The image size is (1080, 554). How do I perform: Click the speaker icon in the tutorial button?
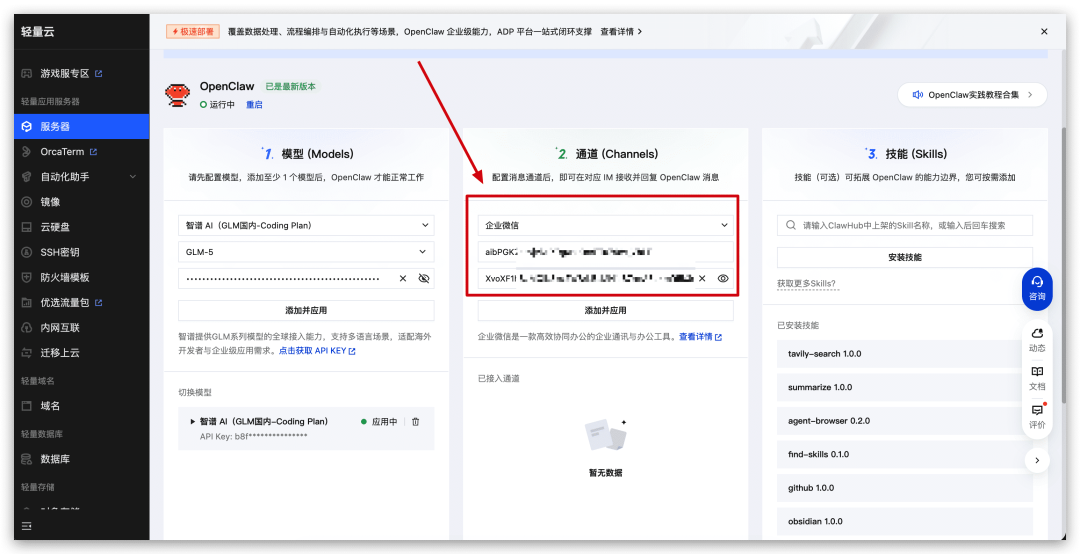[x=917, y=95]
